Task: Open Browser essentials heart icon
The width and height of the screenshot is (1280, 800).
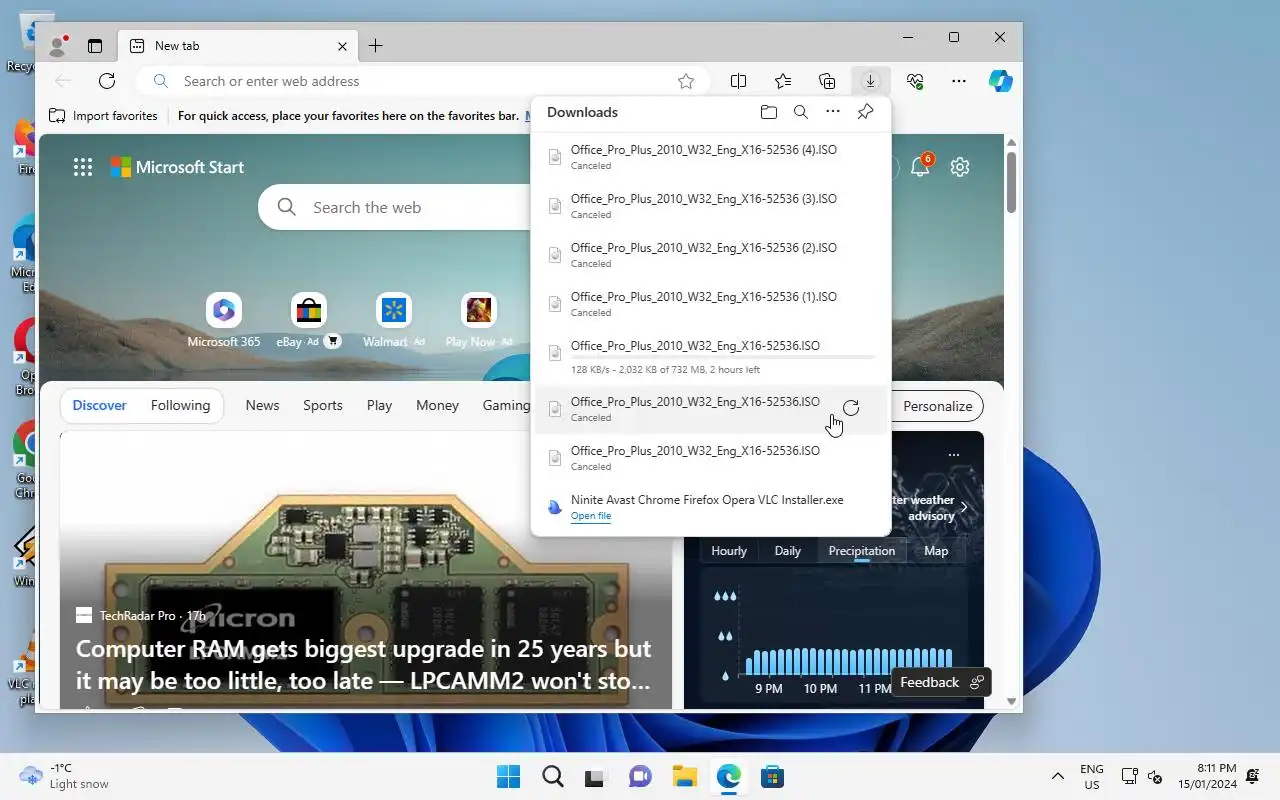Action: click(915, 81)
